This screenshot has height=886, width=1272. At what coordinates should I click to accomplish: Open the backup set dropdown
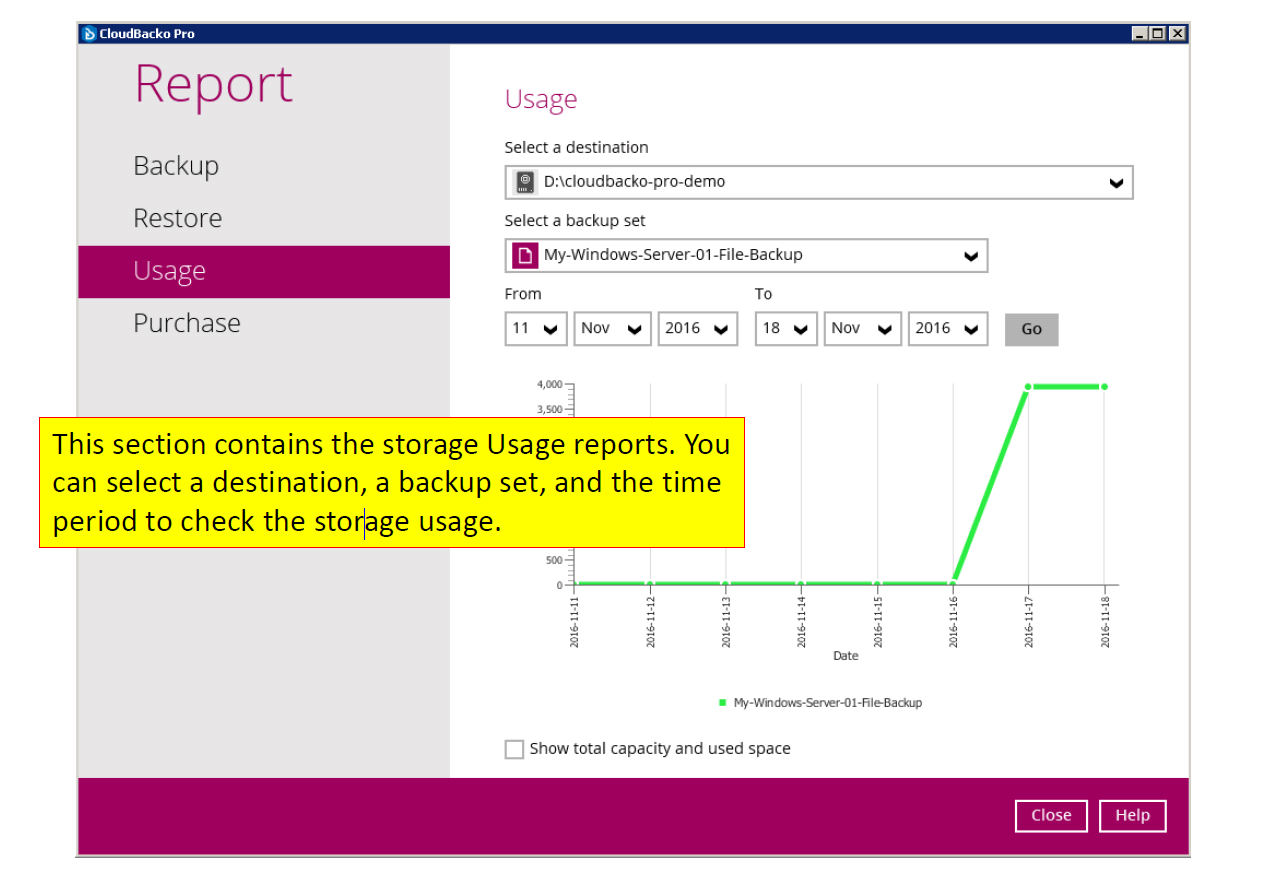click(970, 256)
